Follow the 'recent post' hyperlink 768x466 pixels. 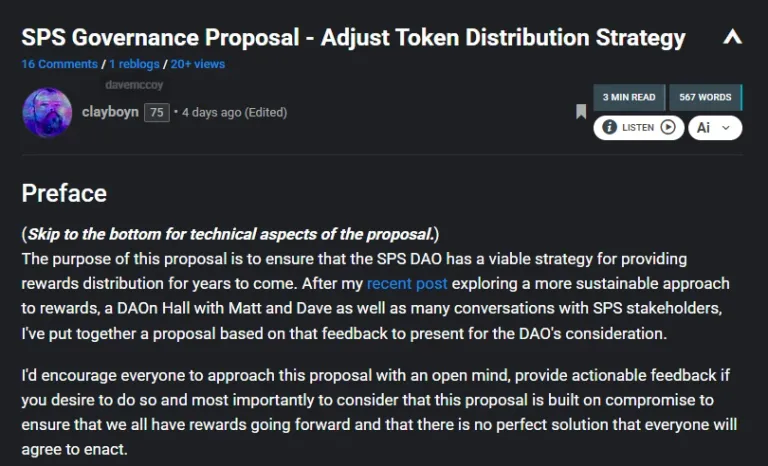(407, 284)
